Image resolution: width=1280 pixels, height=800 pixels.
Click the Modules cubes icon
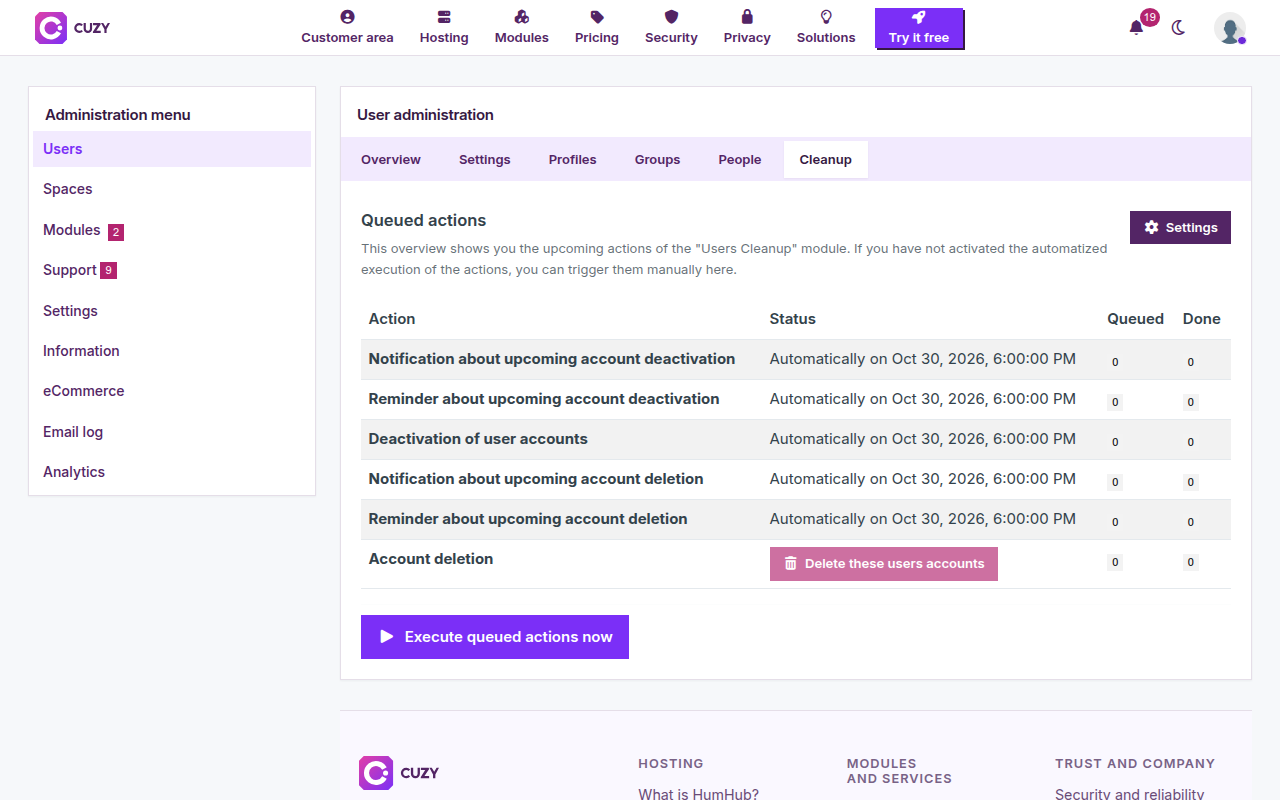[522, 17]
